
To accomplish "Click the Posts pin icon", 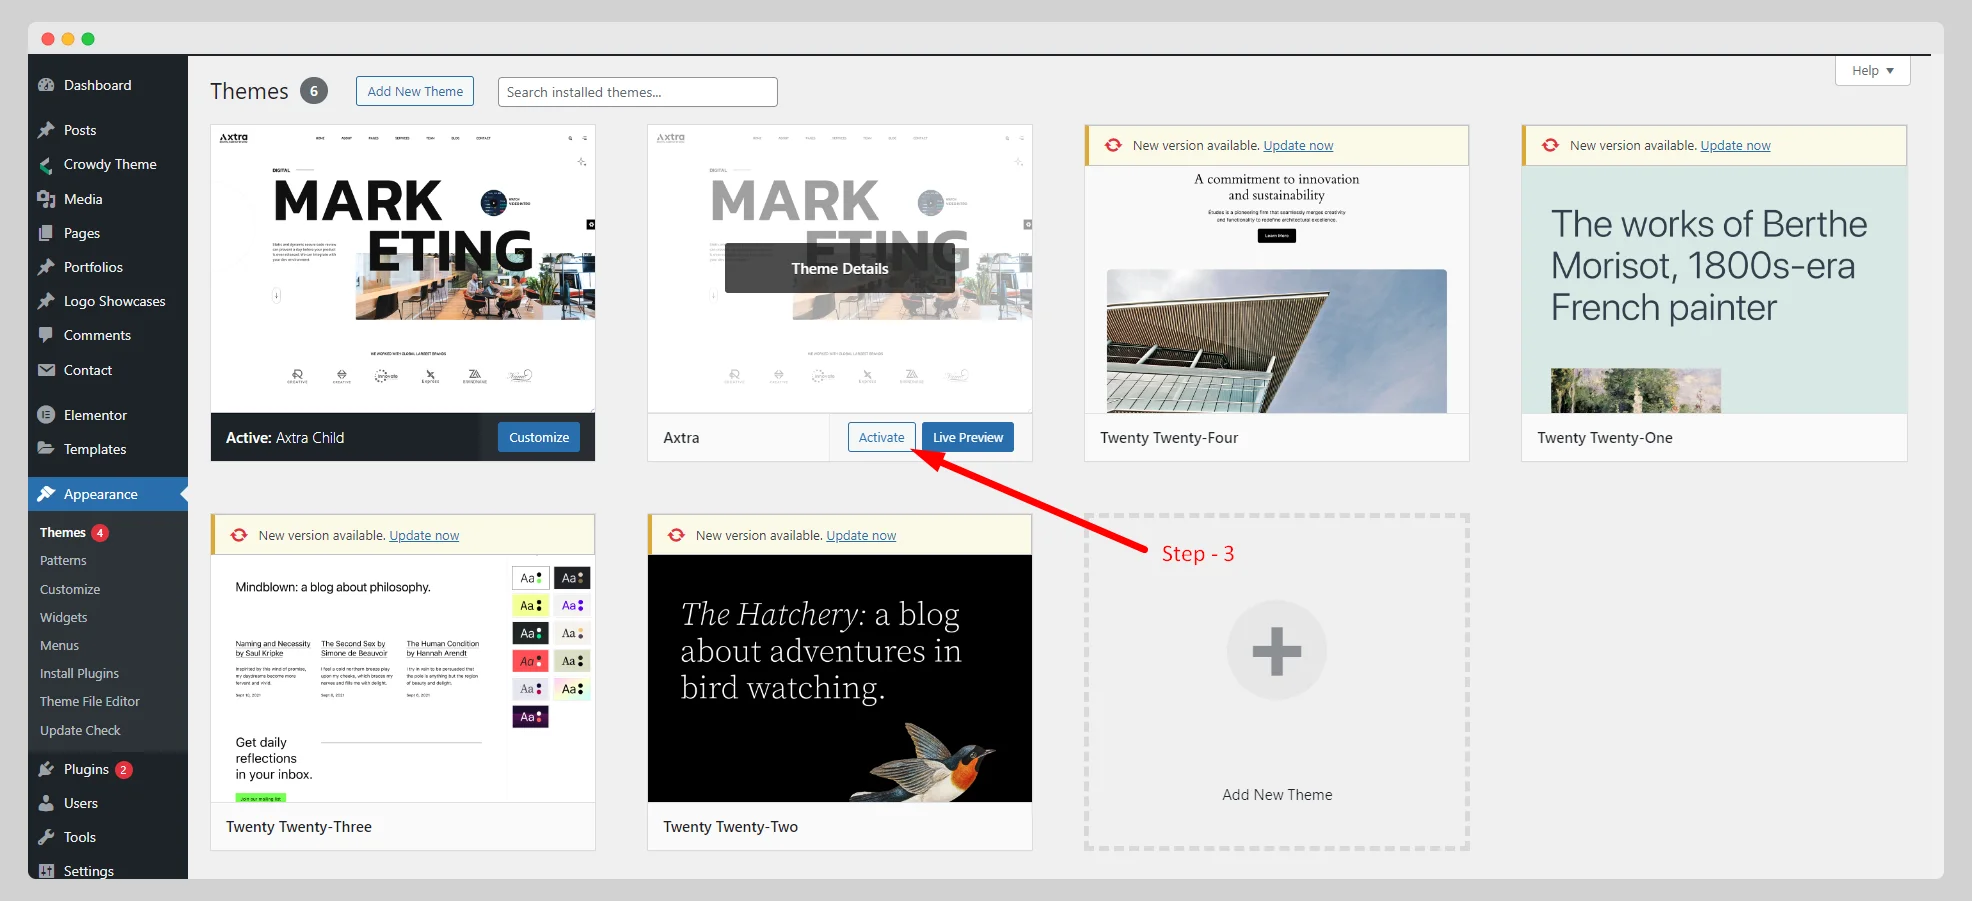I will click(x=46, y=130).
